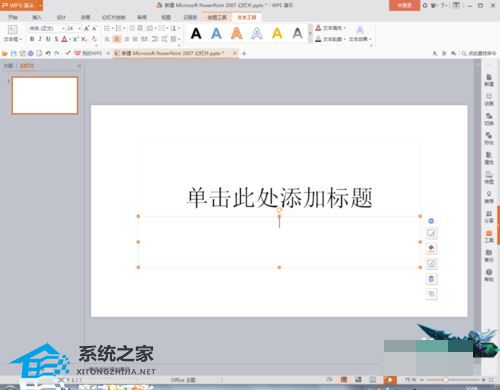Click the text box insert icon
This screenshot has width=500, height=390.
(12, 29)
